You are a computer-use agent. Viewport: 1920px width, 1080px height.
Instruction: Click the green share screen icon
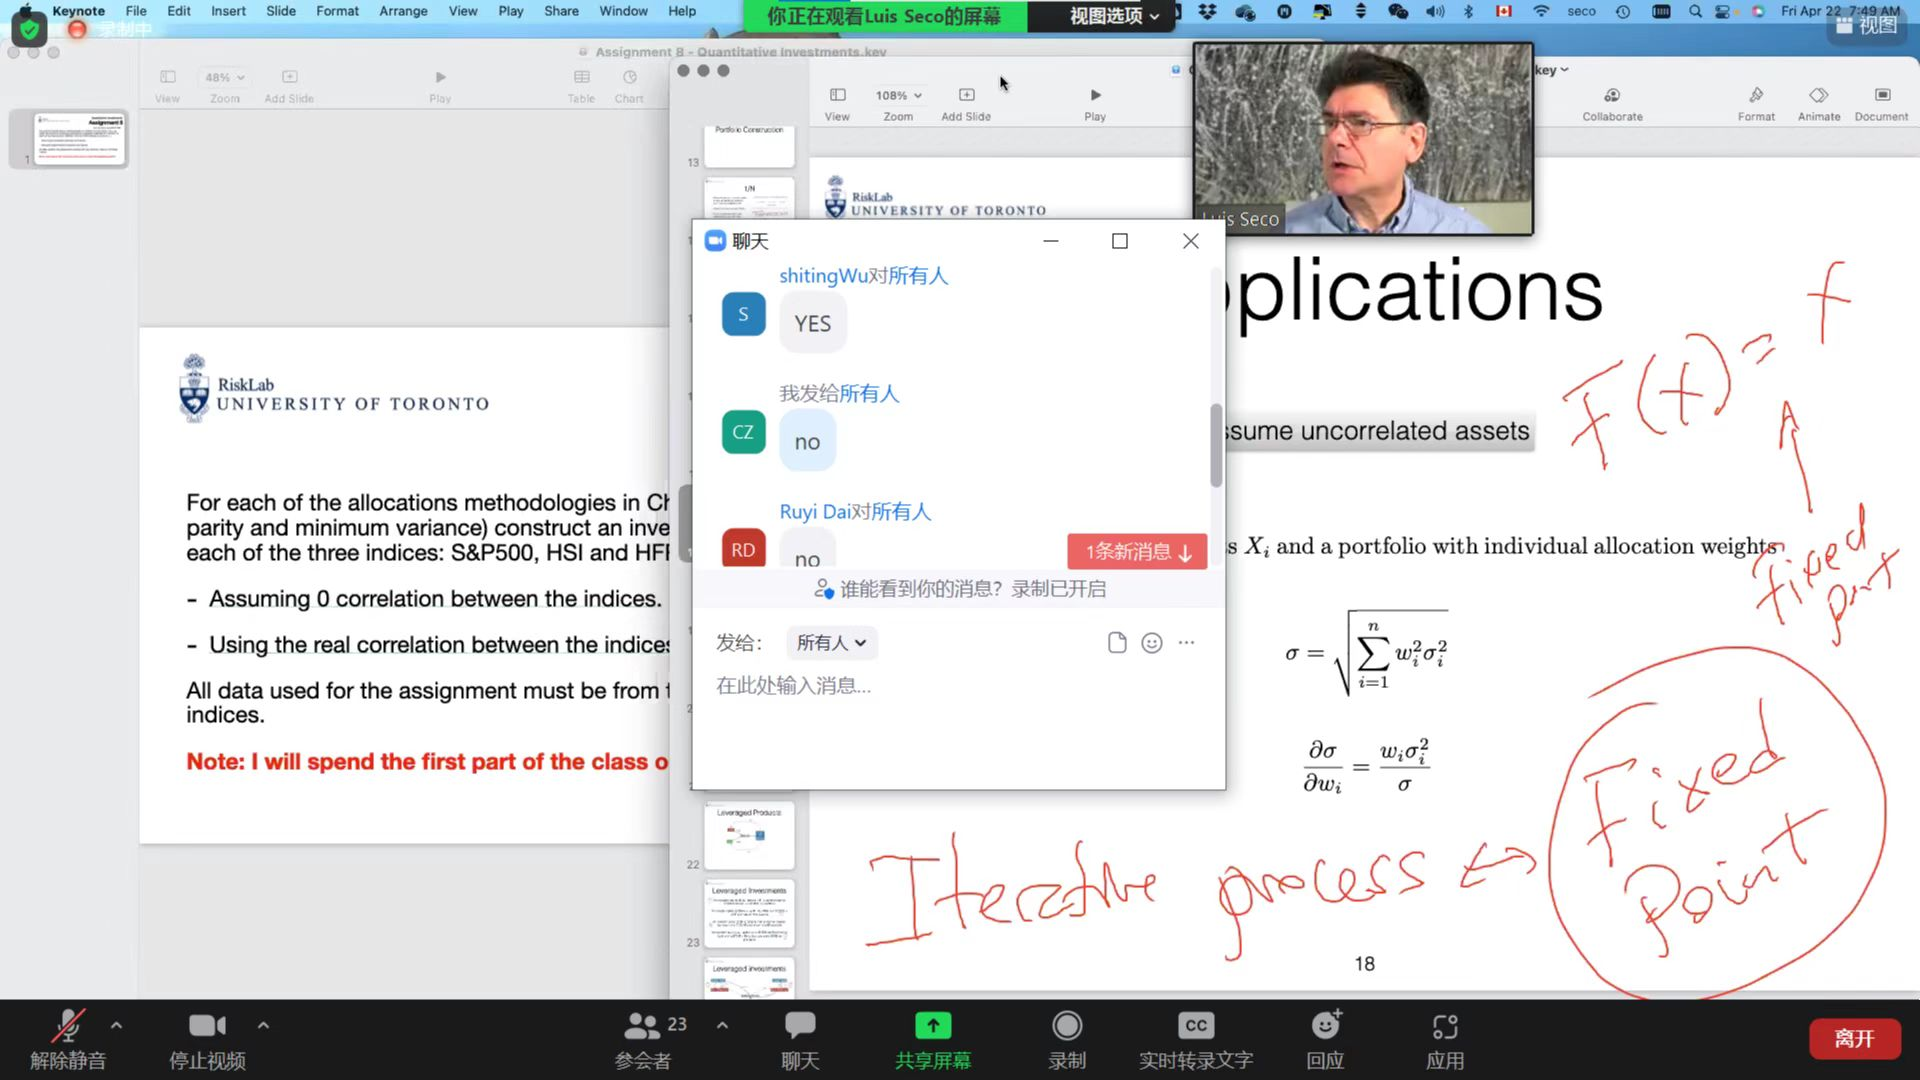coord(932,1027)
